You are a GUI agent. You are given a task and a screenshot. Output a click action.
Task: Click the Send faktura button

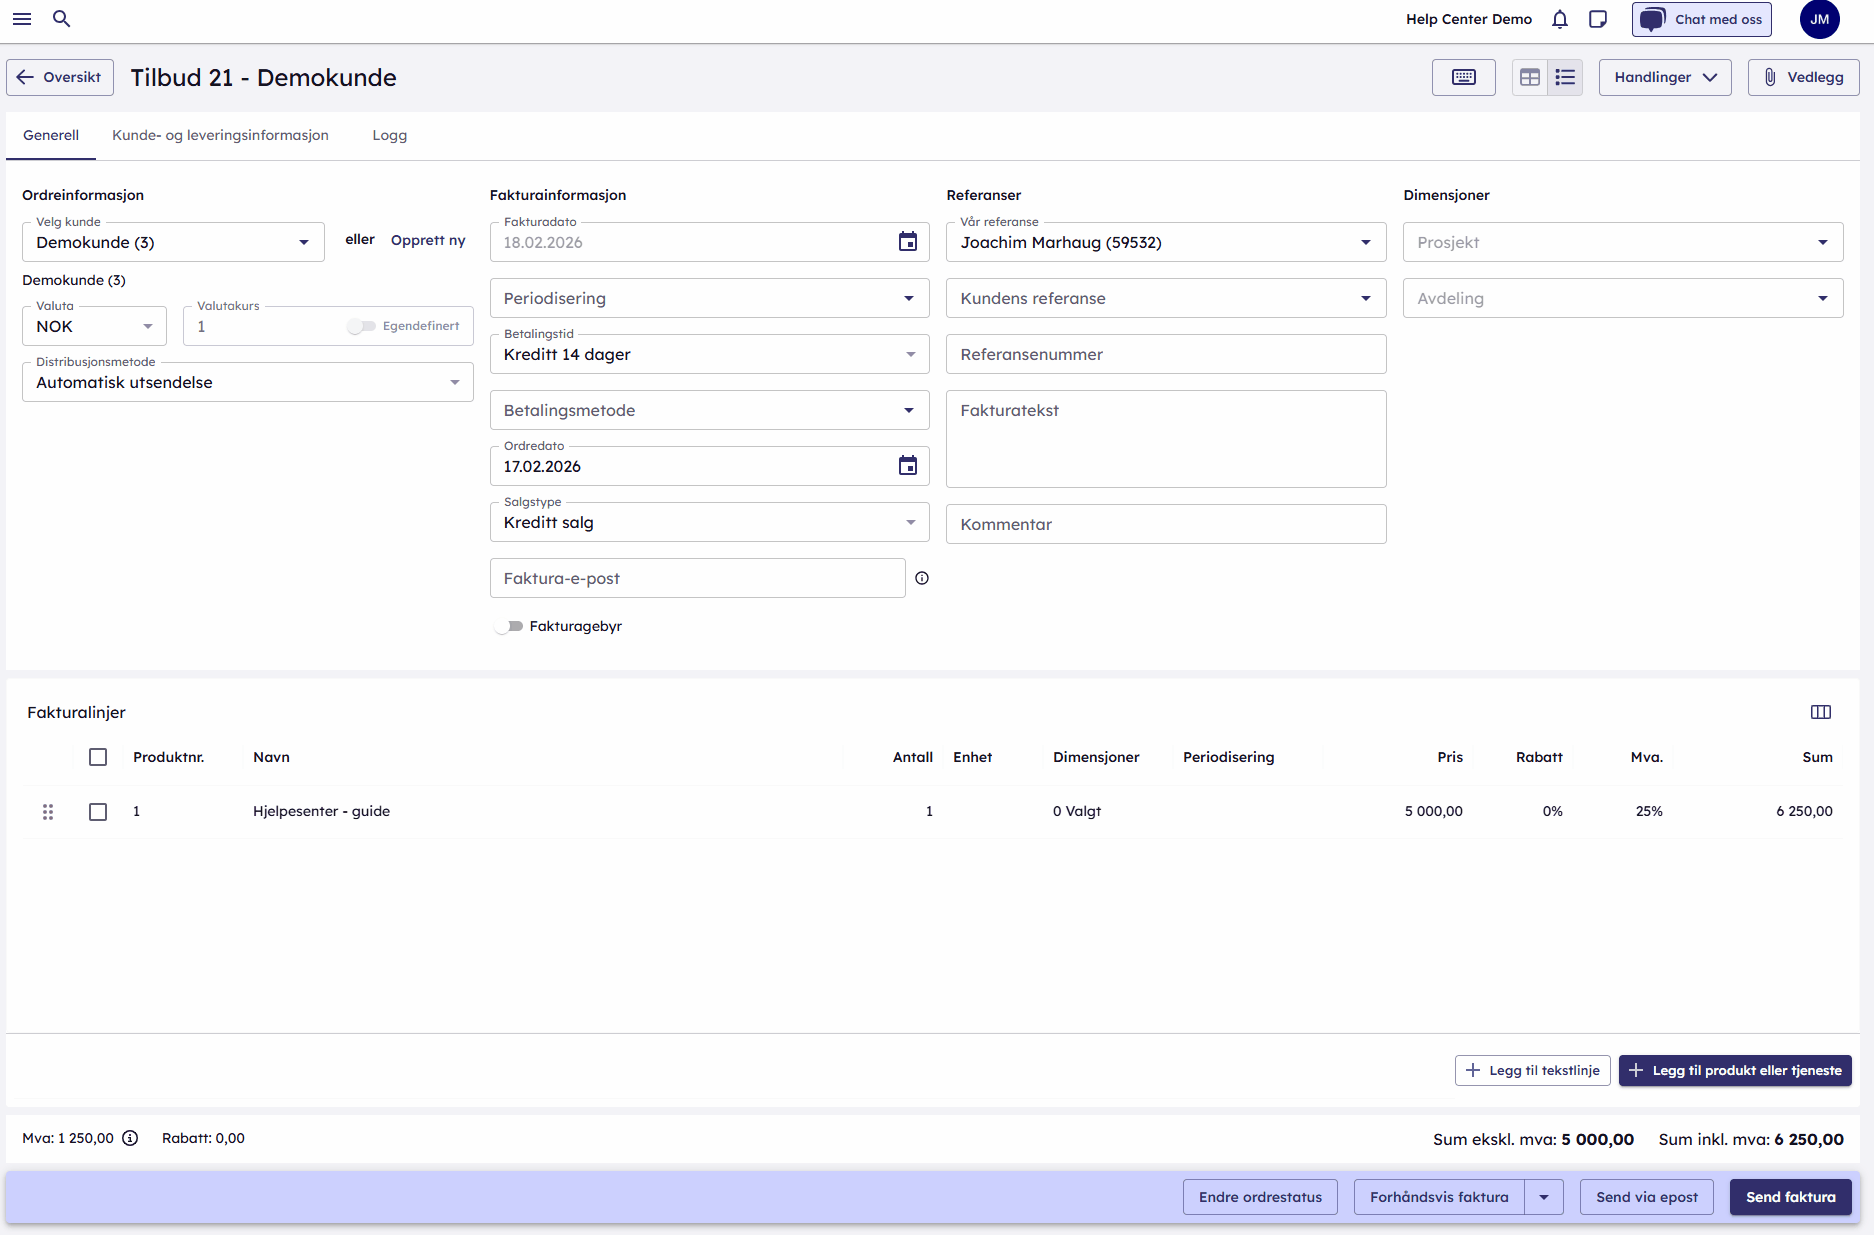1790,1197
